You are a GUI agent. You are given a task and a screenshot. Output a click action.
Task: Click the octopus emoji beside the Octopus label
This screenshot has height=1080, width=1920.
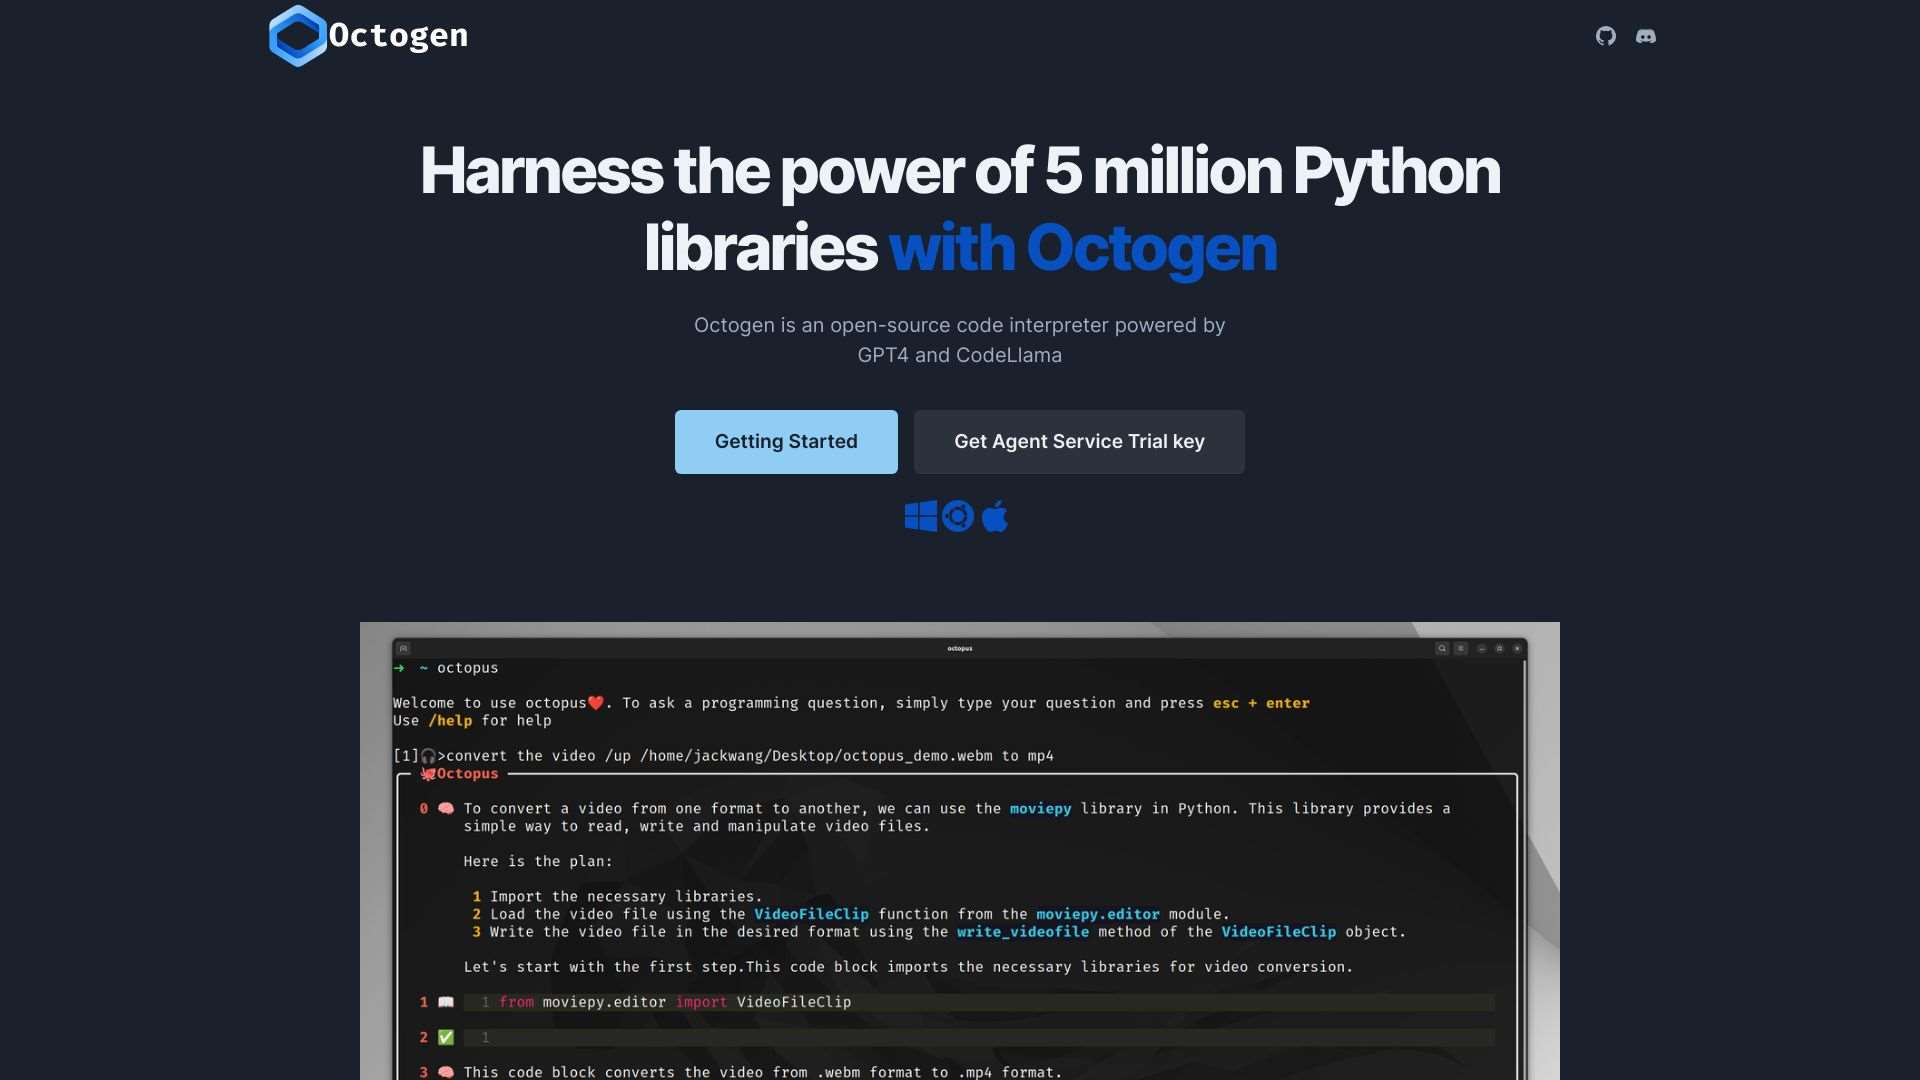coord(429,773)
